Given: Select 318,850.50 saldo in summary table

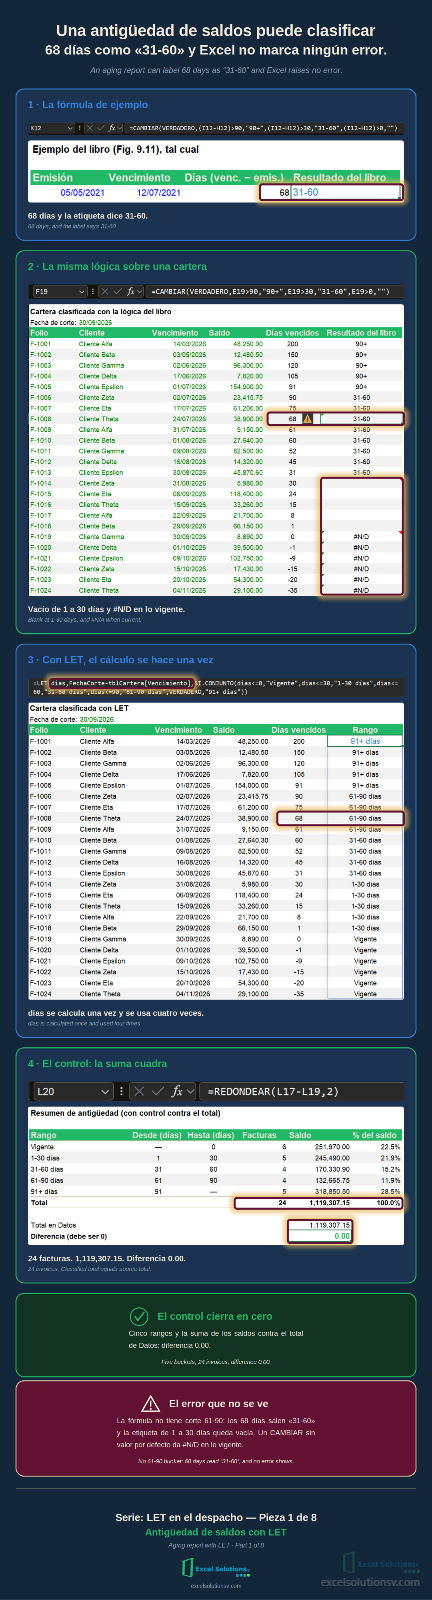Looking at the screenshot, I should coord(332,1191).
